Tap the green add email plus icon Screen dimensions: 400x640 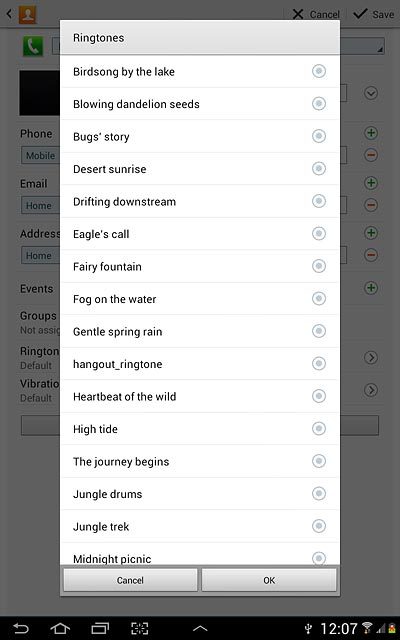point(371,182)
